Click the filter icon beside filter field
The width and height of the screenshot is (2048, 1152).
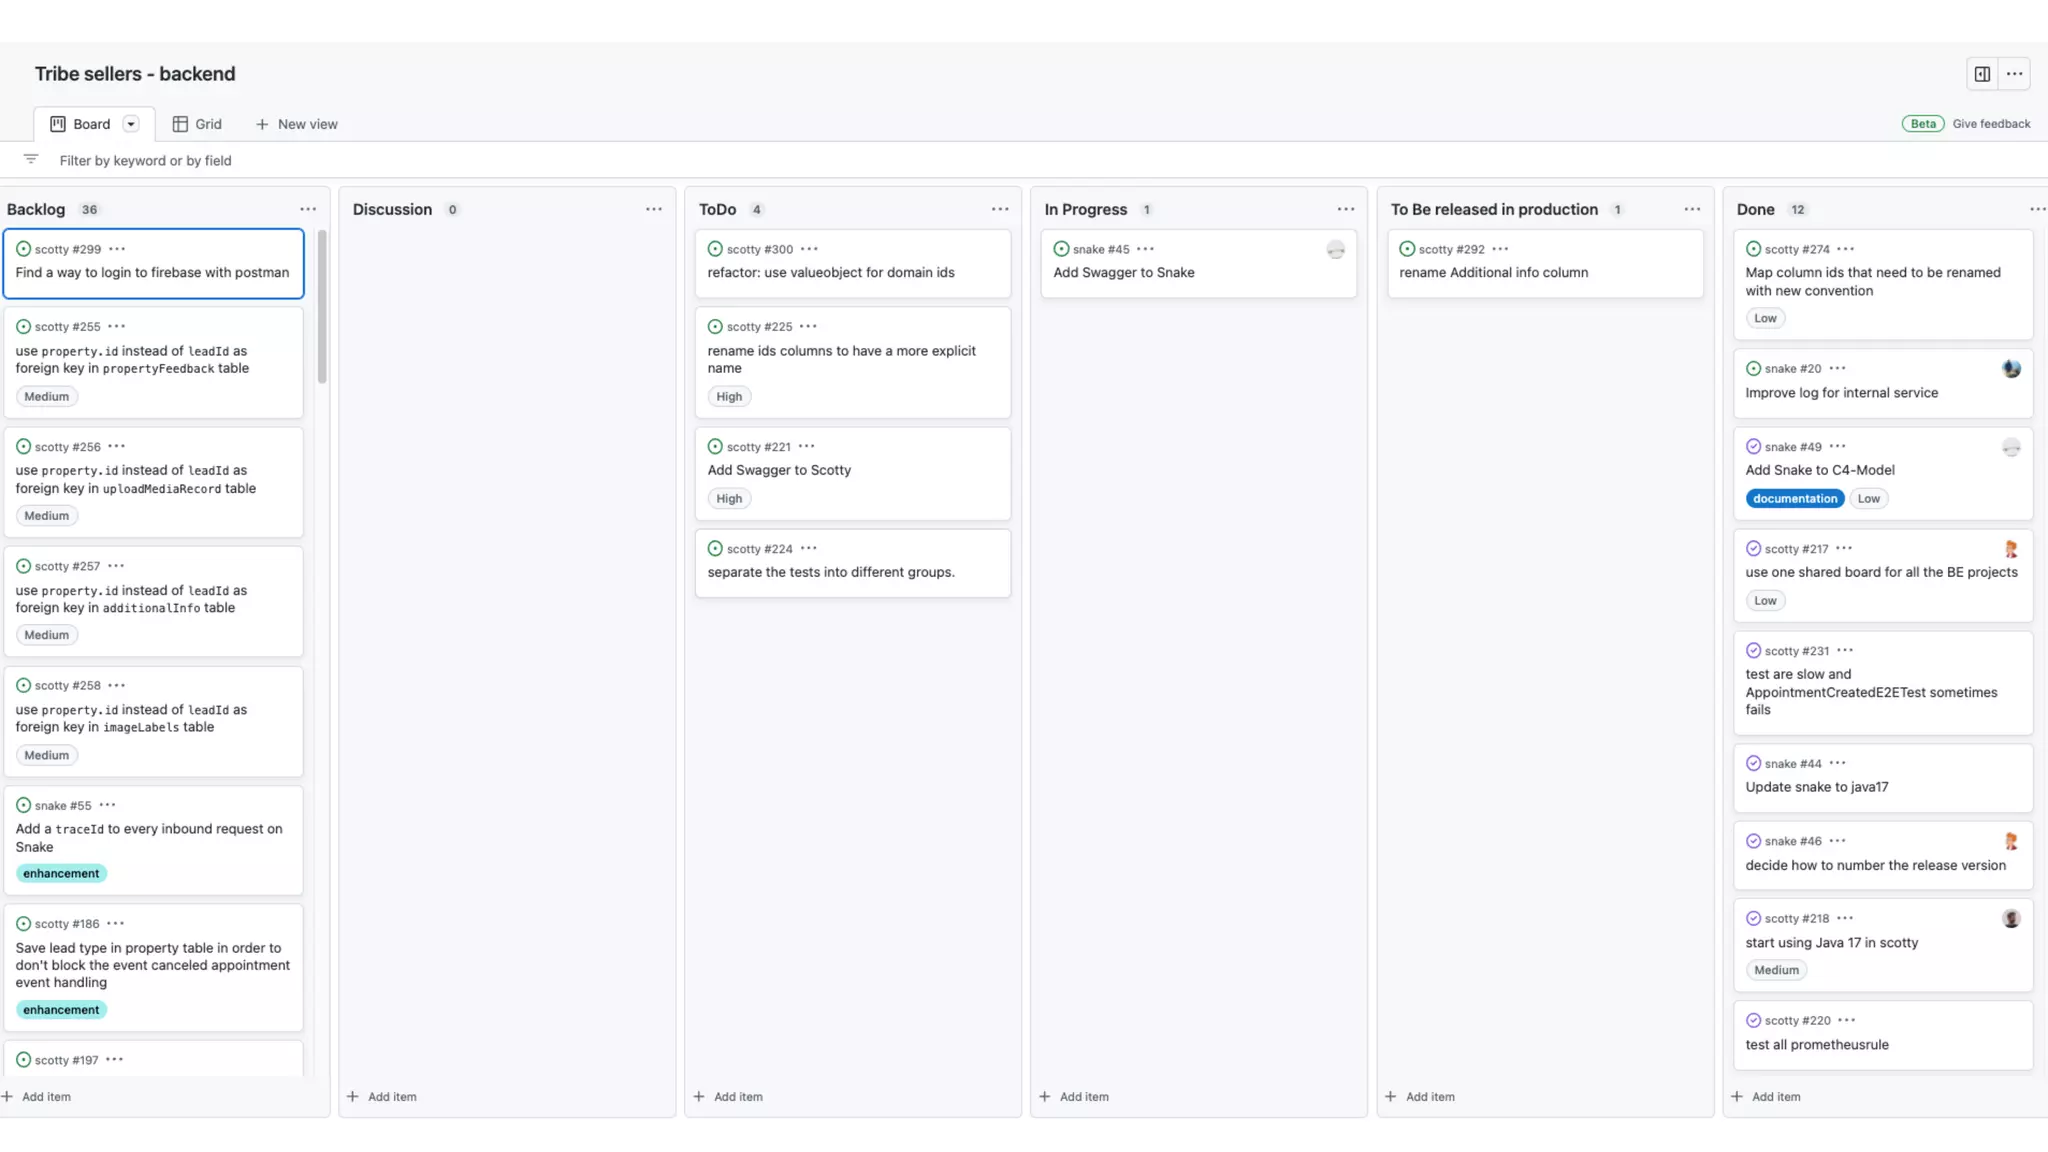[31, 160]
